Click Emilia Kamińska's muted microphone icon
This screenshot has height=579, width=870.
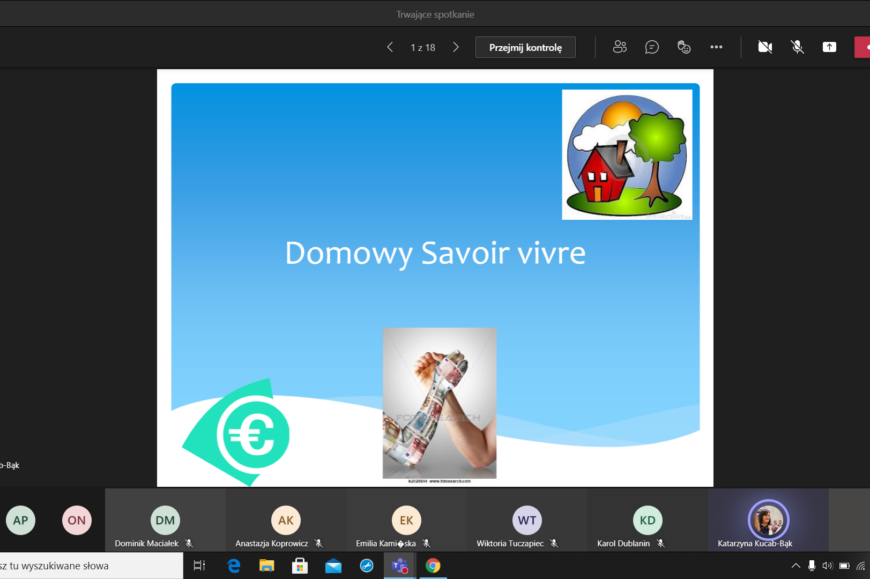click(x=426, y=544)
